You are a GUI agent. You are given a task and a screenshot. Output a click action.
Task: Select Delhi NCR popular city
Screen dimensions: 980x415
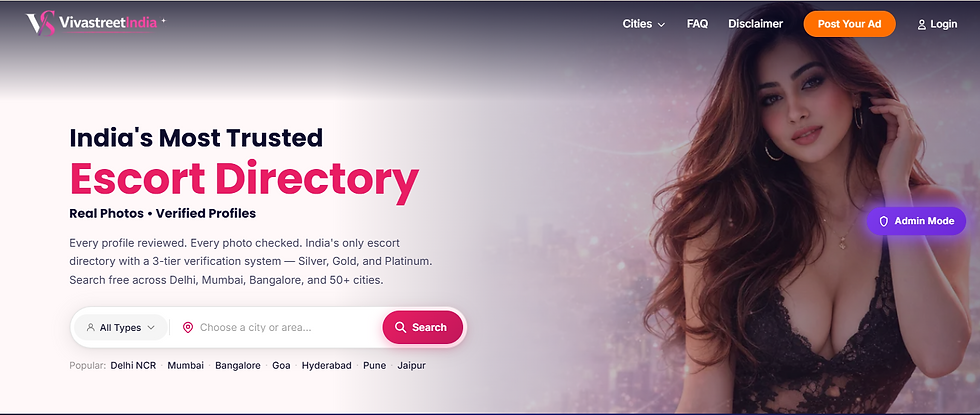click(134, 366)
